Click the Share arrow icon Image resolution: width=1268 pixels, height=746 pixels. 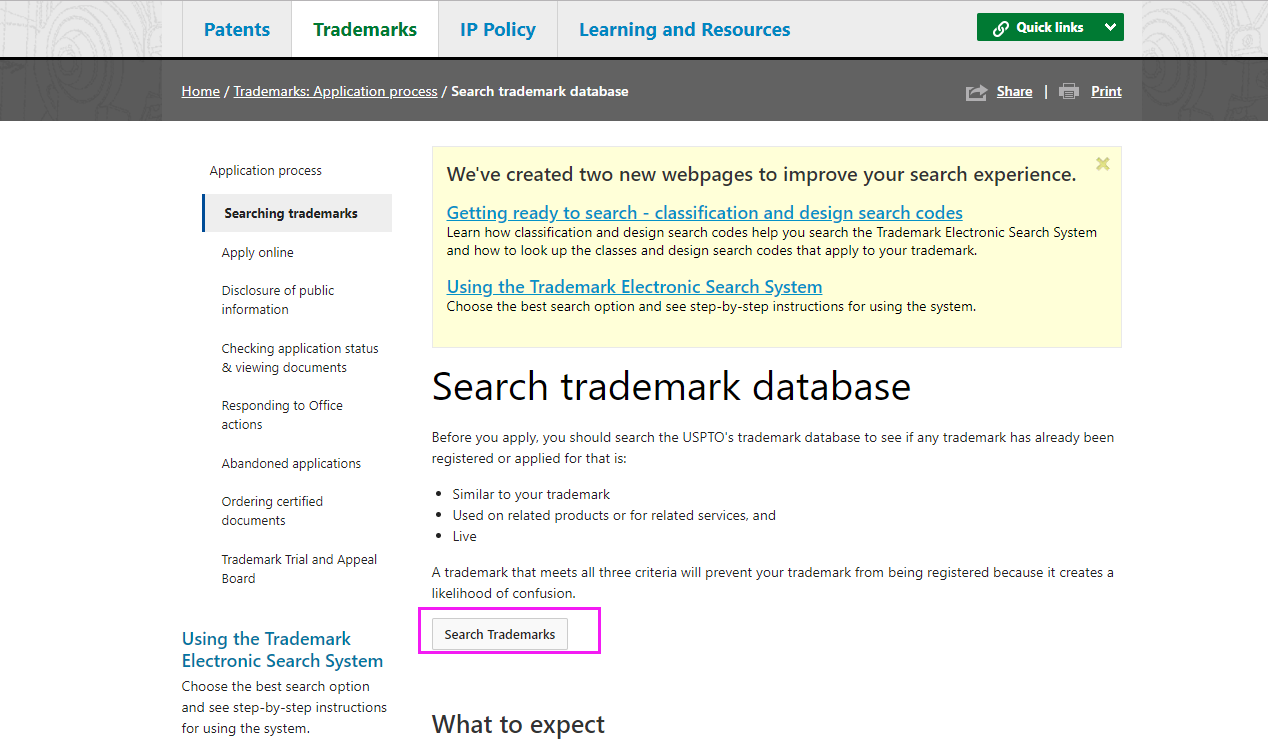click(x=976, y=92)
